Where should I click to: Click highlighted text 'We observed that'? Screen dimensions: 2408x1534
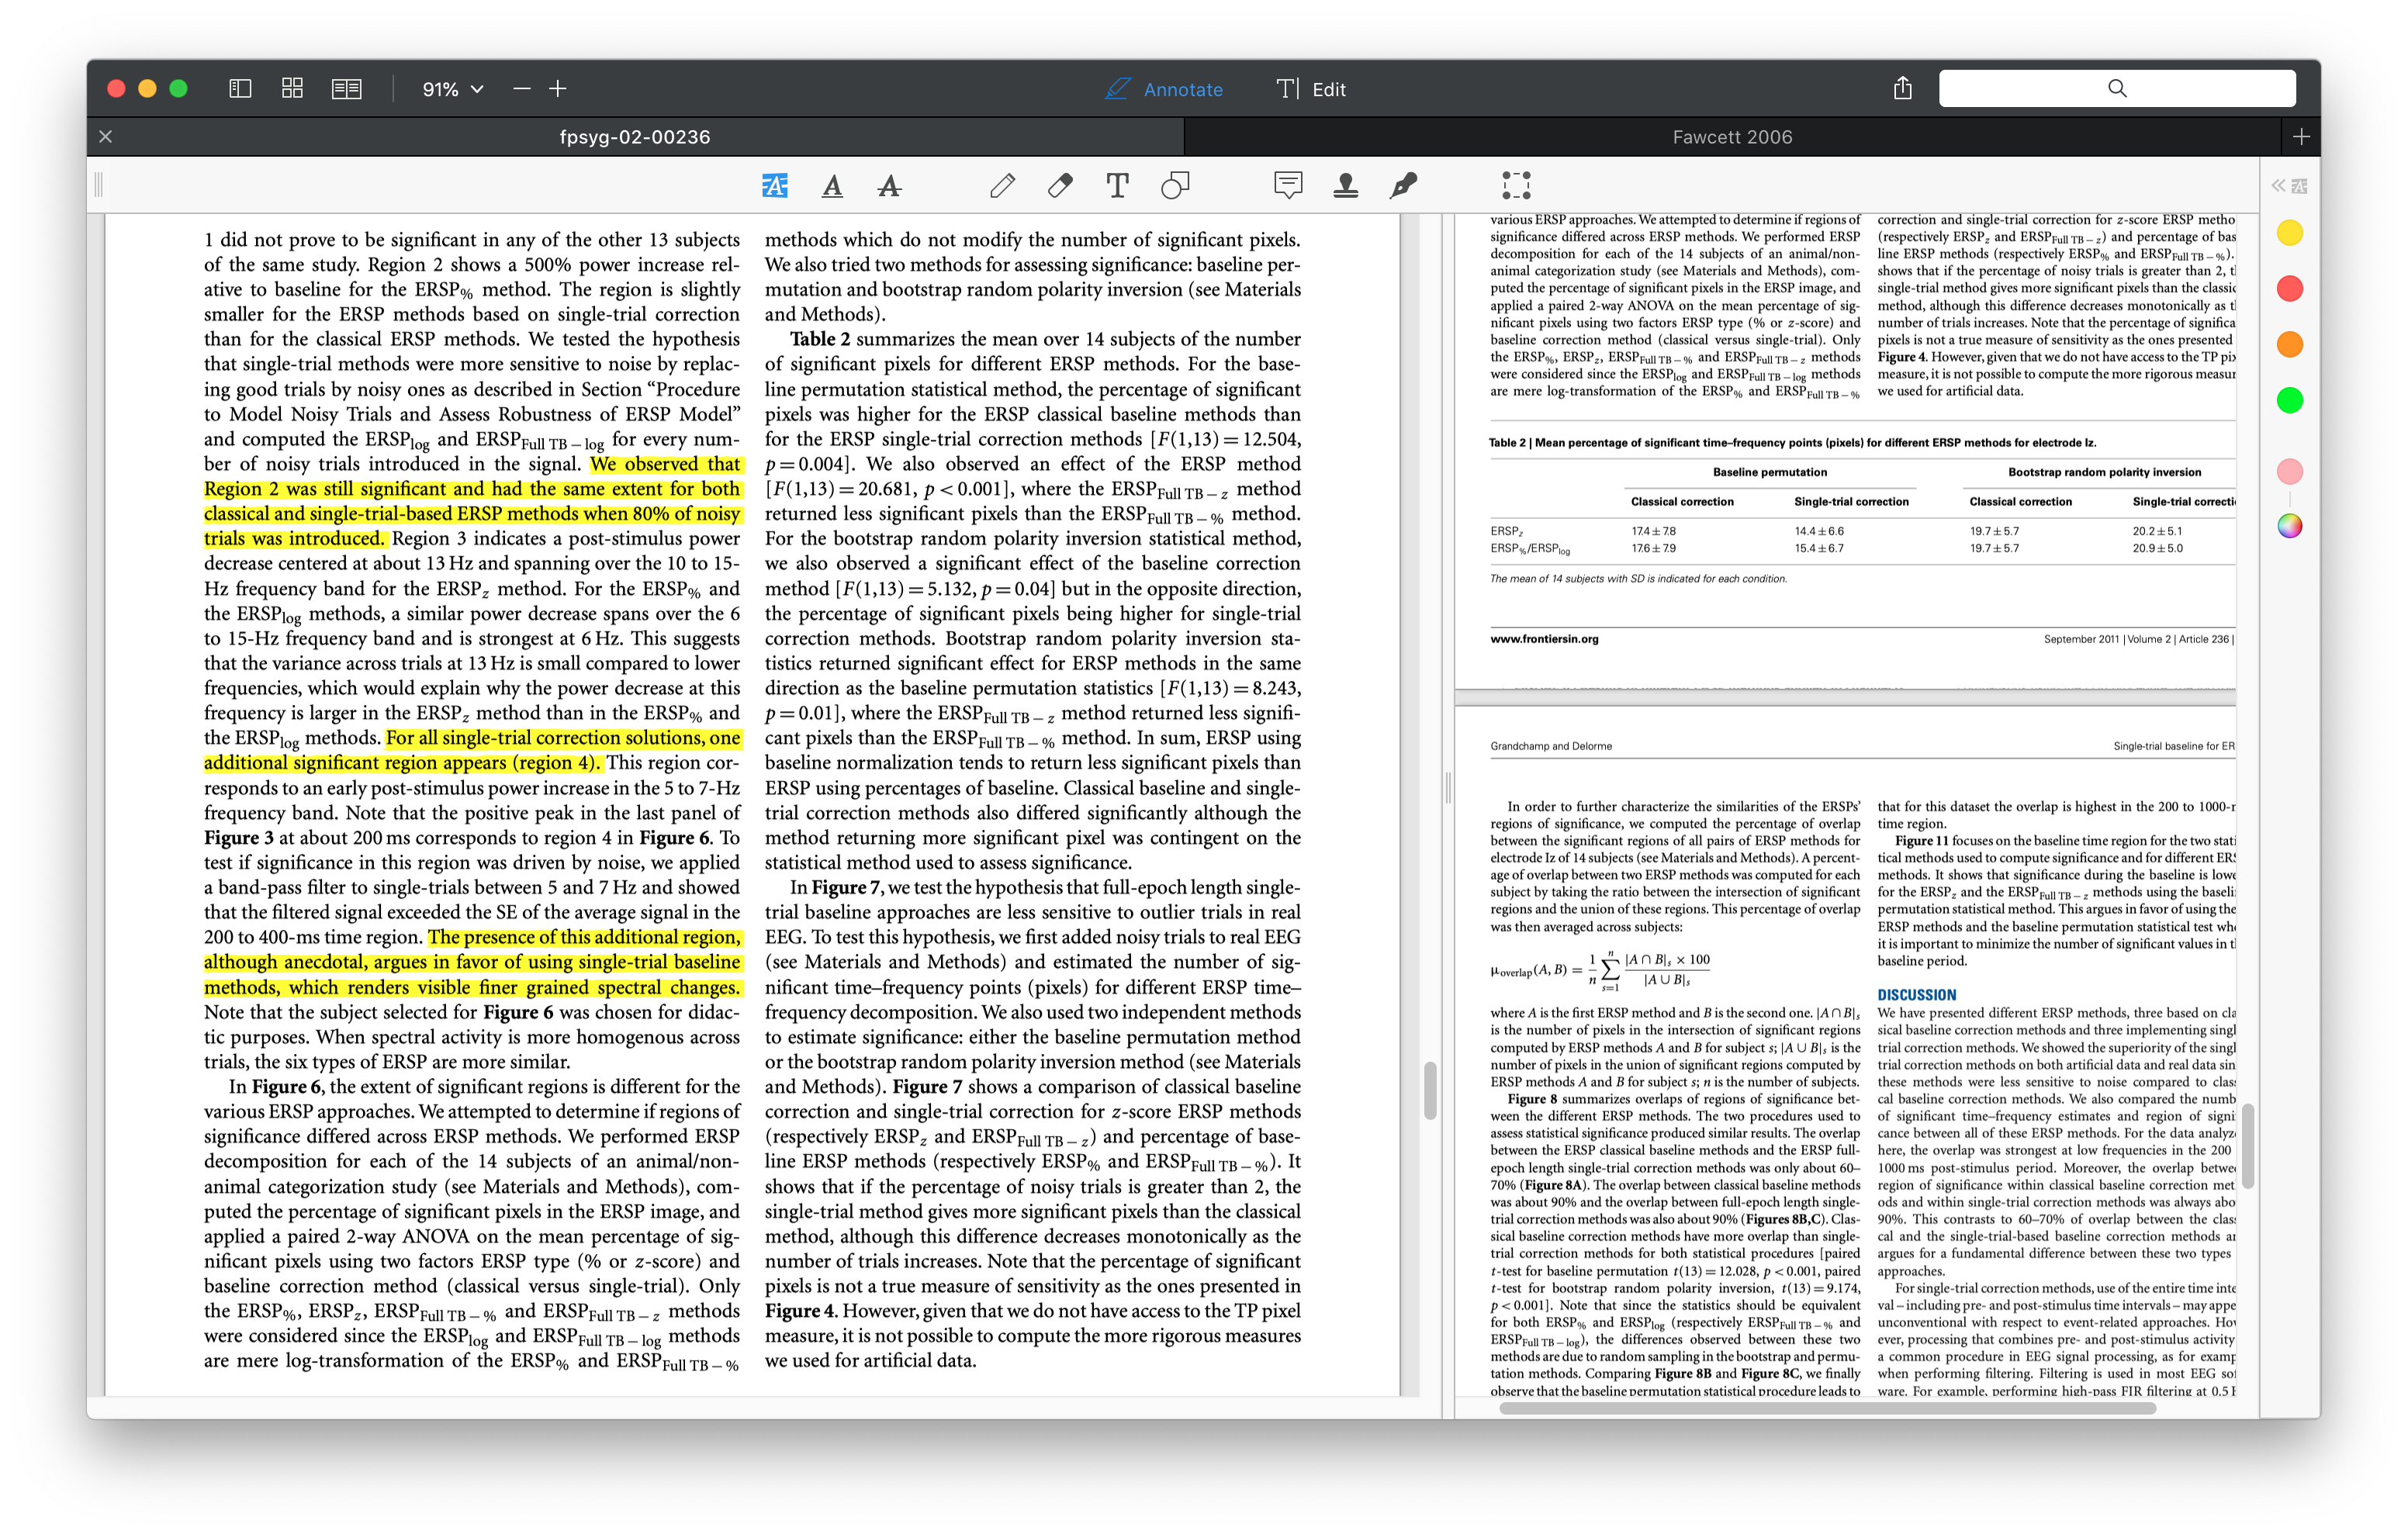665,464
